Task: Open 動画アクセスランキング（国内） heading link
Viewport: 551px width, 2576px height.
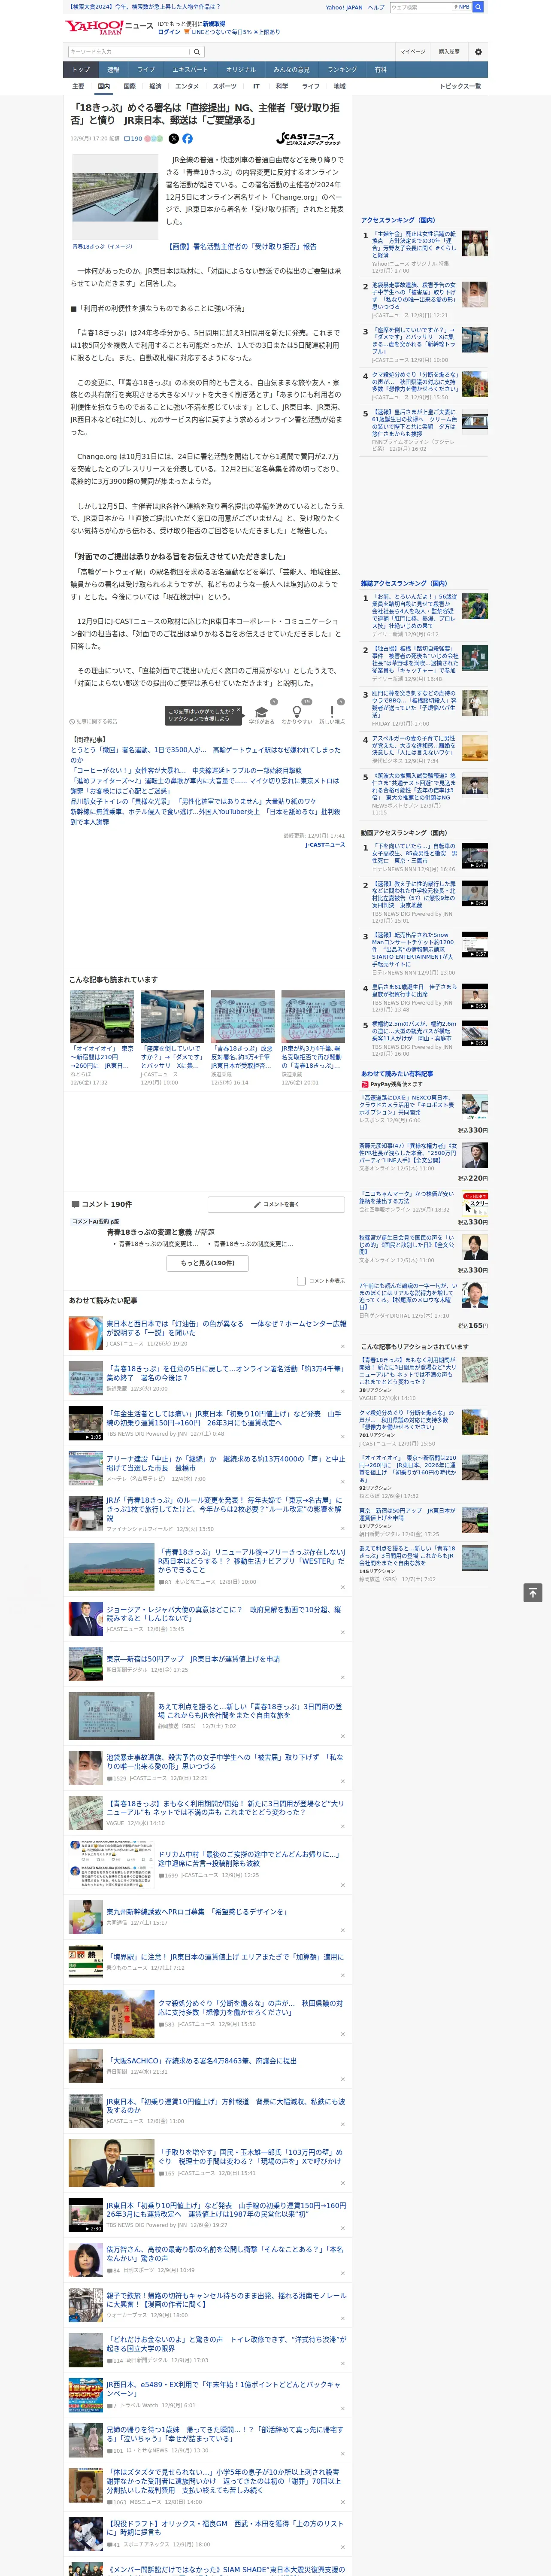Action: pos(404,832)
